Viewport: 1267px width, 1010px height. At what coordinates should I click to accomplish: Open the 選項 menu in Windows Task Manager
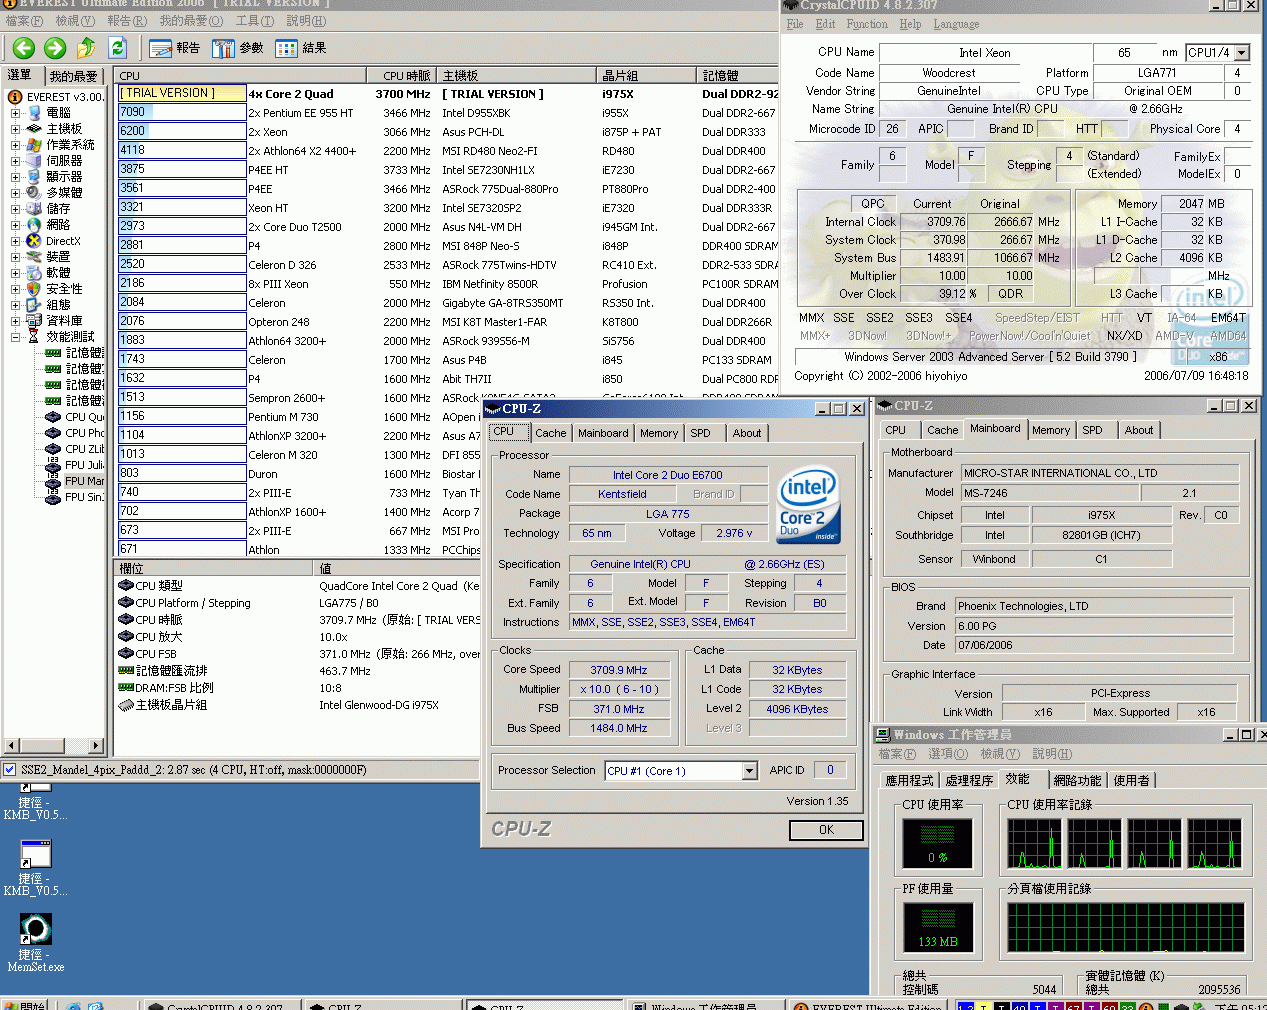[x=948, y=754]
